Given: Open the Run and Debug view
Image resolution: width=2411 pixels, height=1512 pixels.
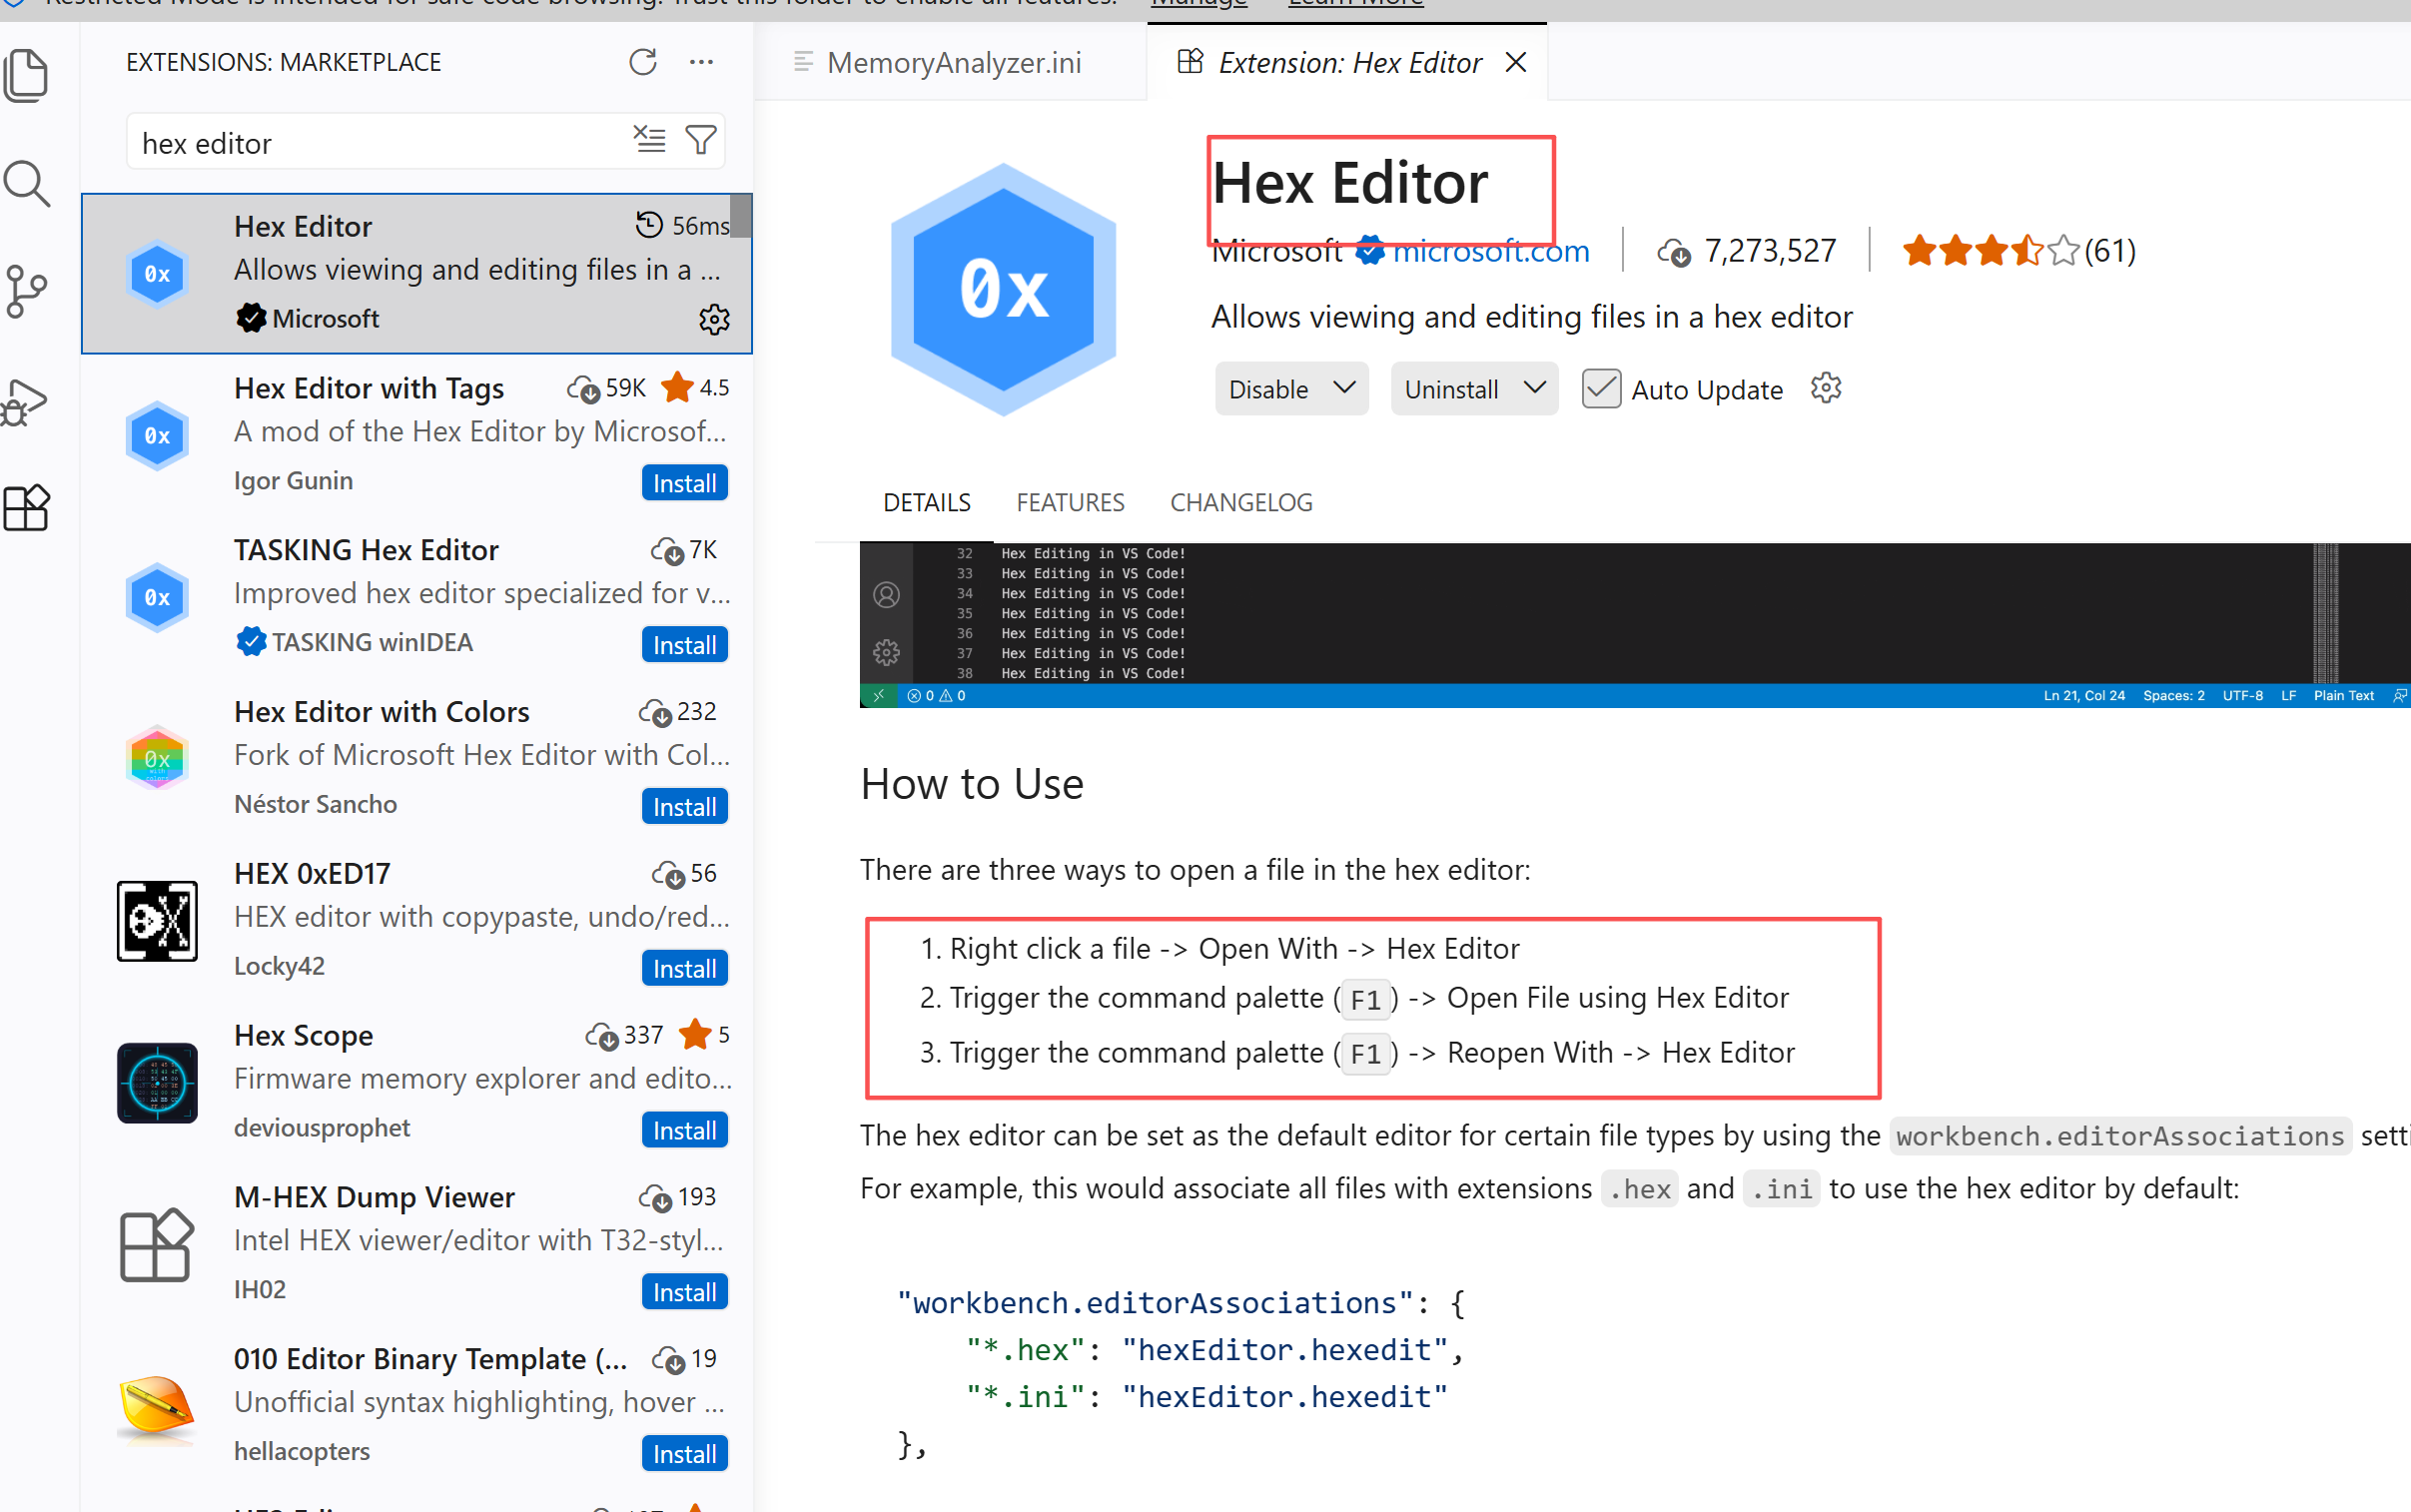Looking at the screenshot, I should [x=27, y=402].
